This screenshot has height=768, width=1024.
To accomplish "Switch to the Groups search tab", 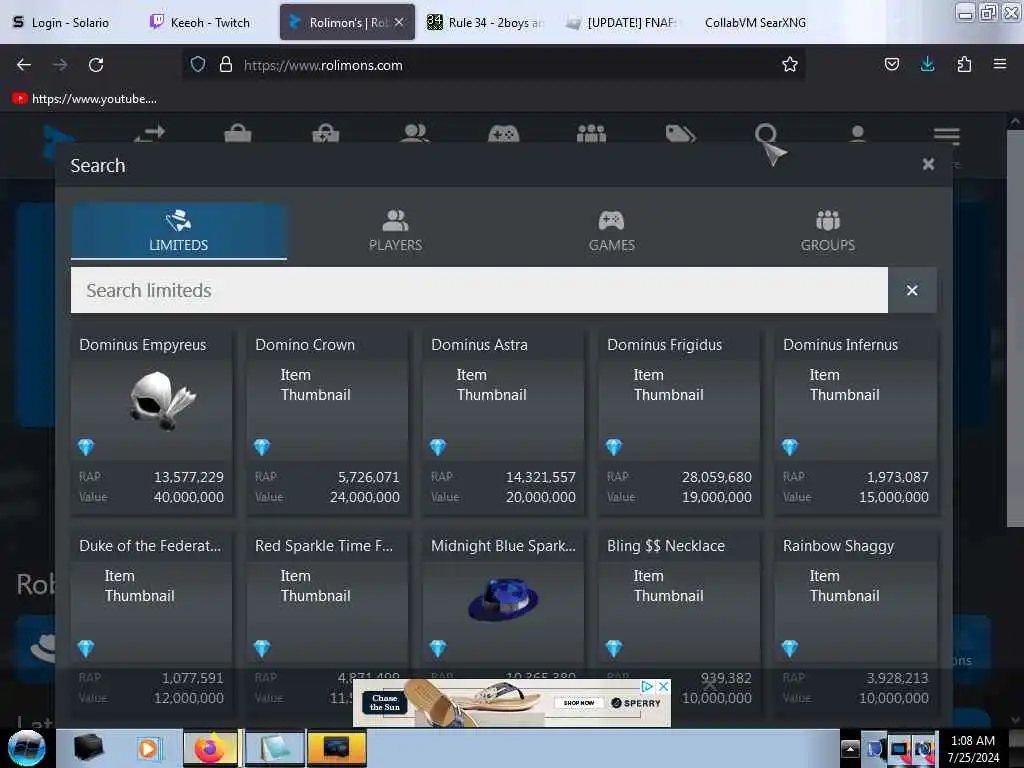I will click(827, 231).
